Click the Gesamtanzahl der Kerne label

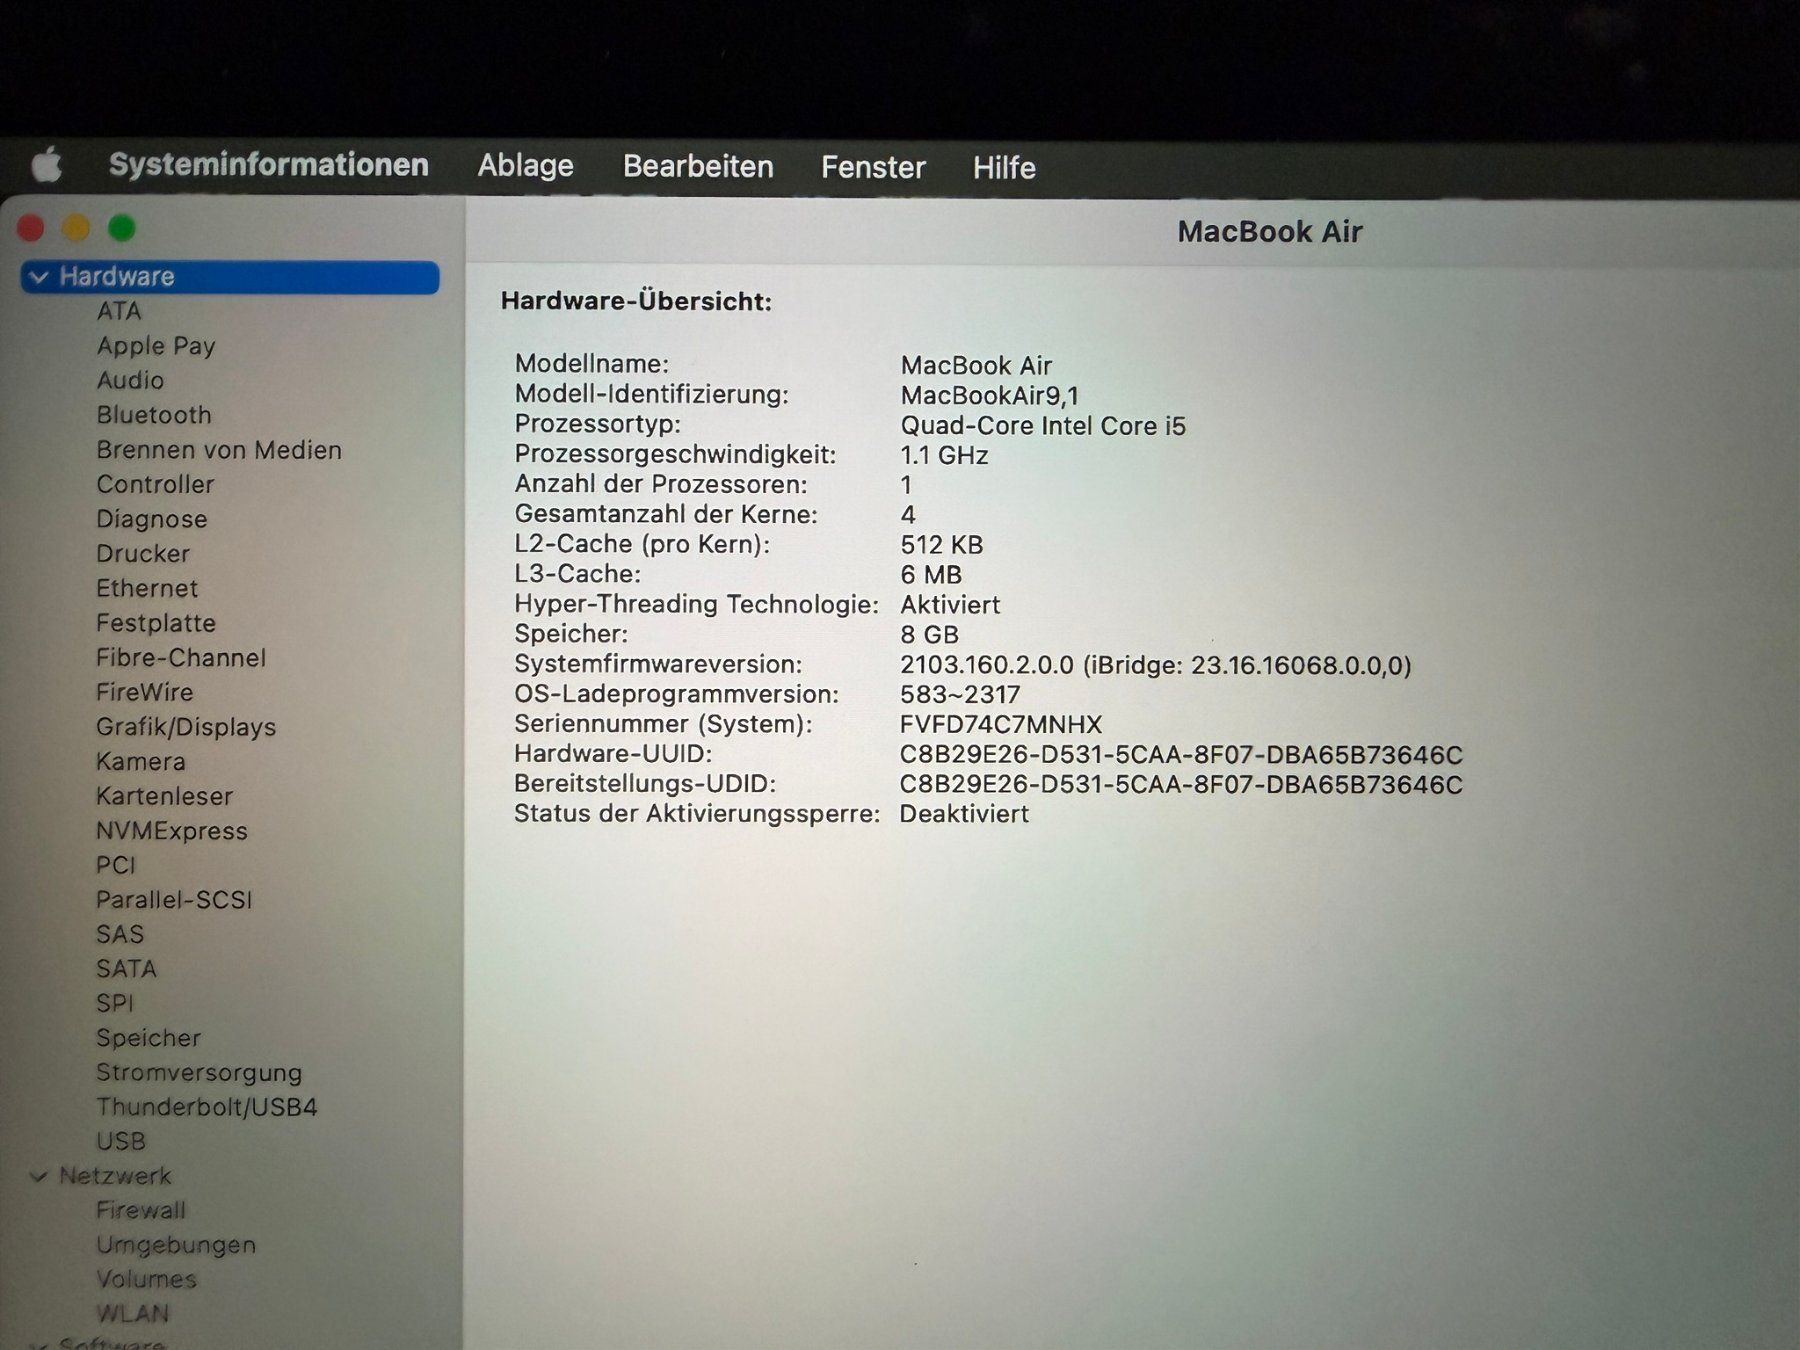coord(666,515)
